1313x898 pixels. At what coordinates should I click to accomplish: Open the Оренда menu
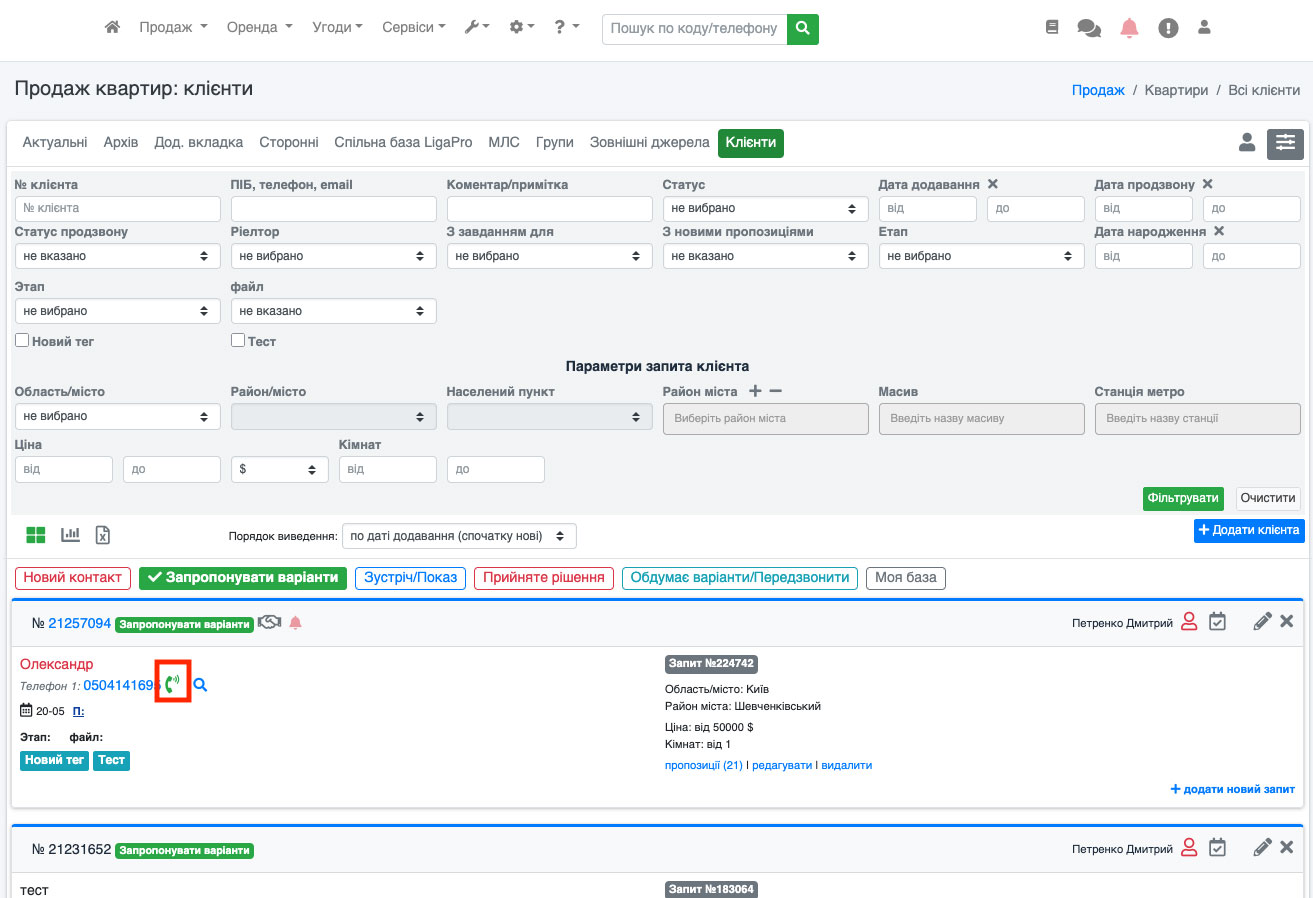point(259,28)
